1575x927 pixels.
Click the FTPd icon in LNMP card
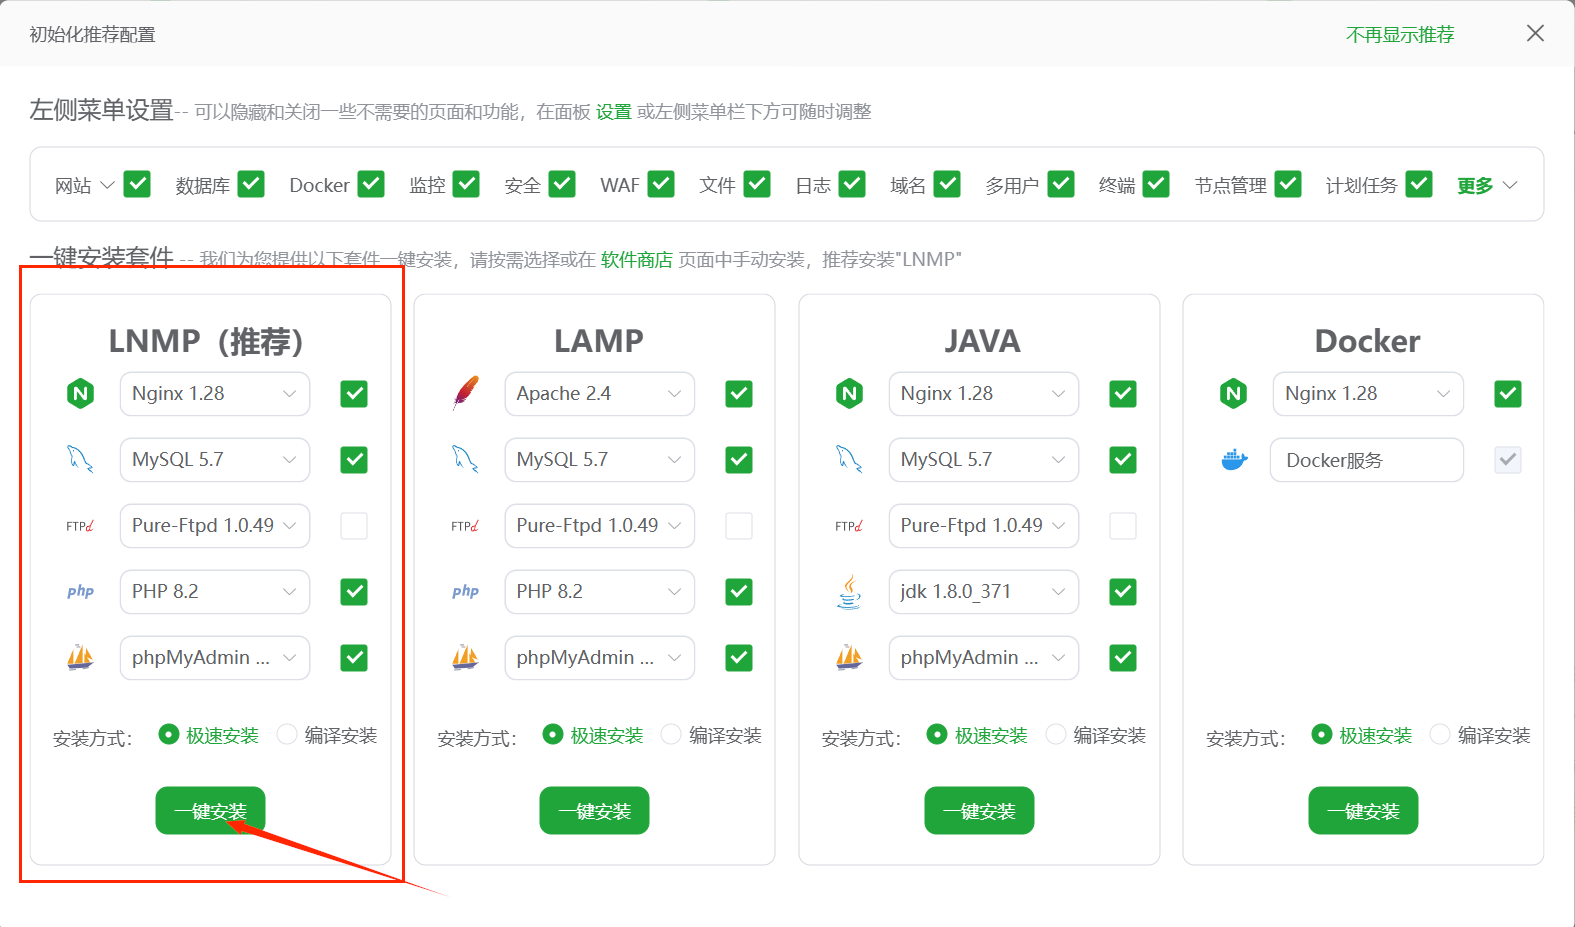pos(80,526)
